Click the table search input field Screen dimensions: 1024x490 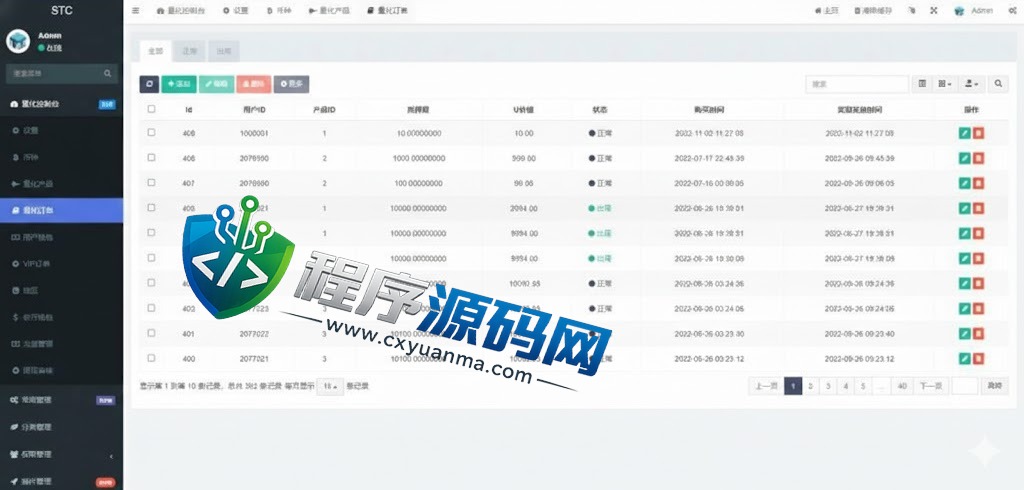coord(857,84)
